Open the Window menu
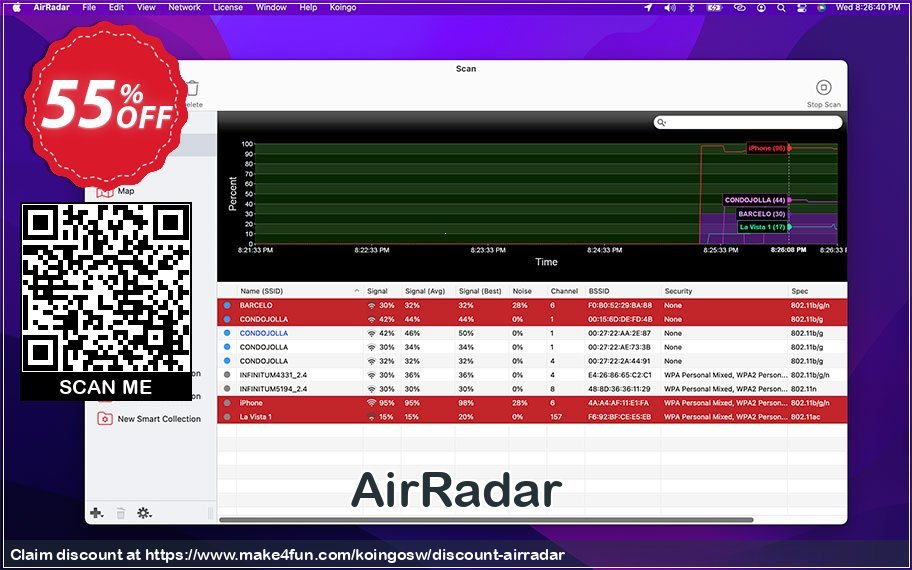 [x=271, y=8]
